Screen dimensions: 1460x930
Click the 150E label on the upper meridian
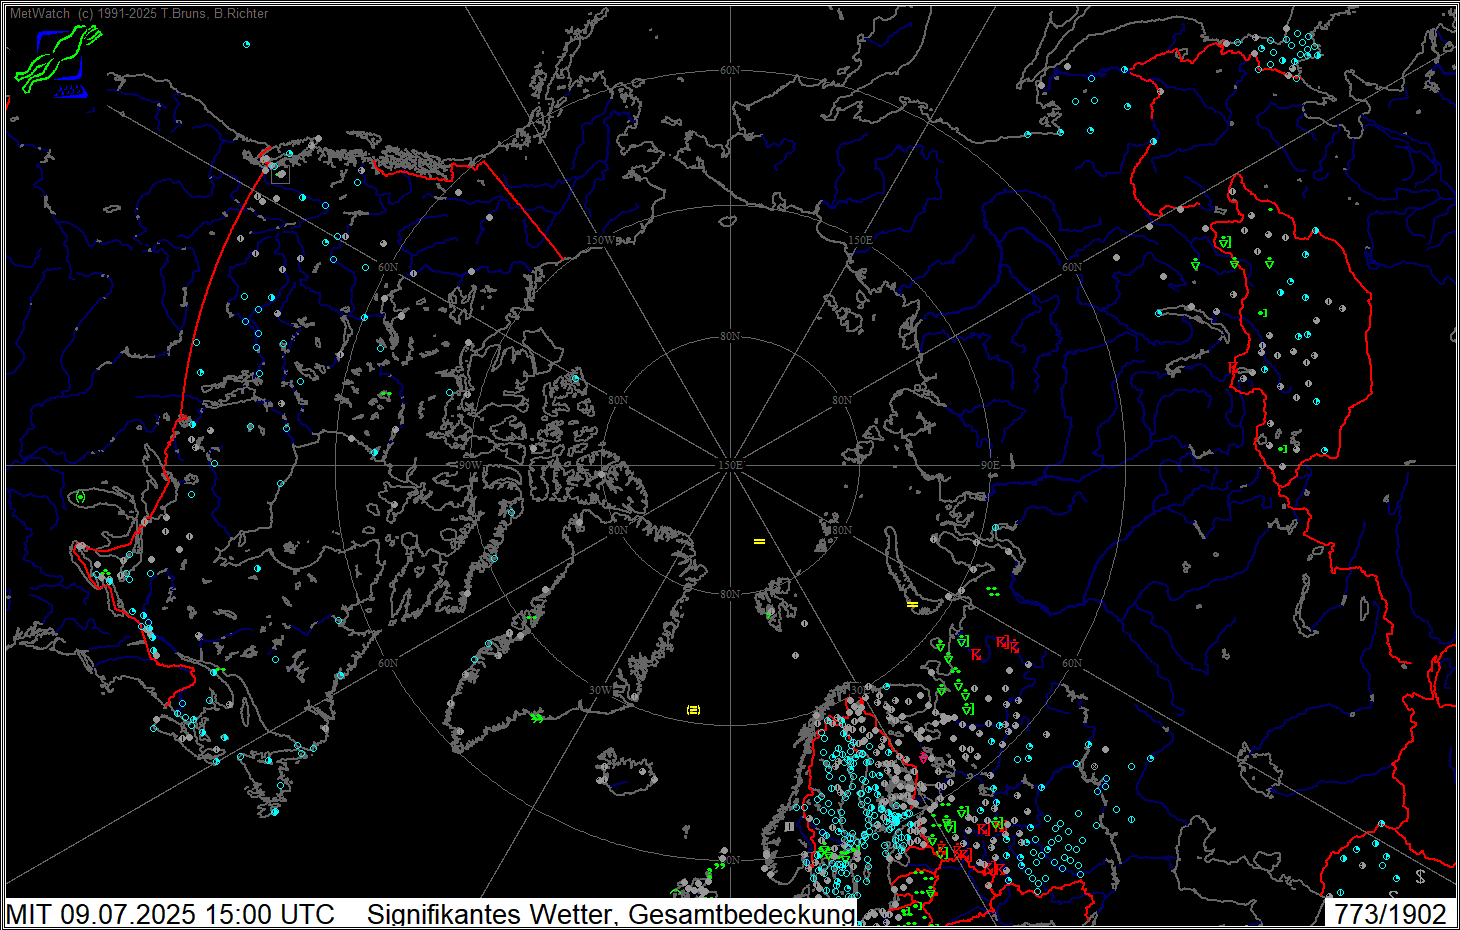(860, 240)
